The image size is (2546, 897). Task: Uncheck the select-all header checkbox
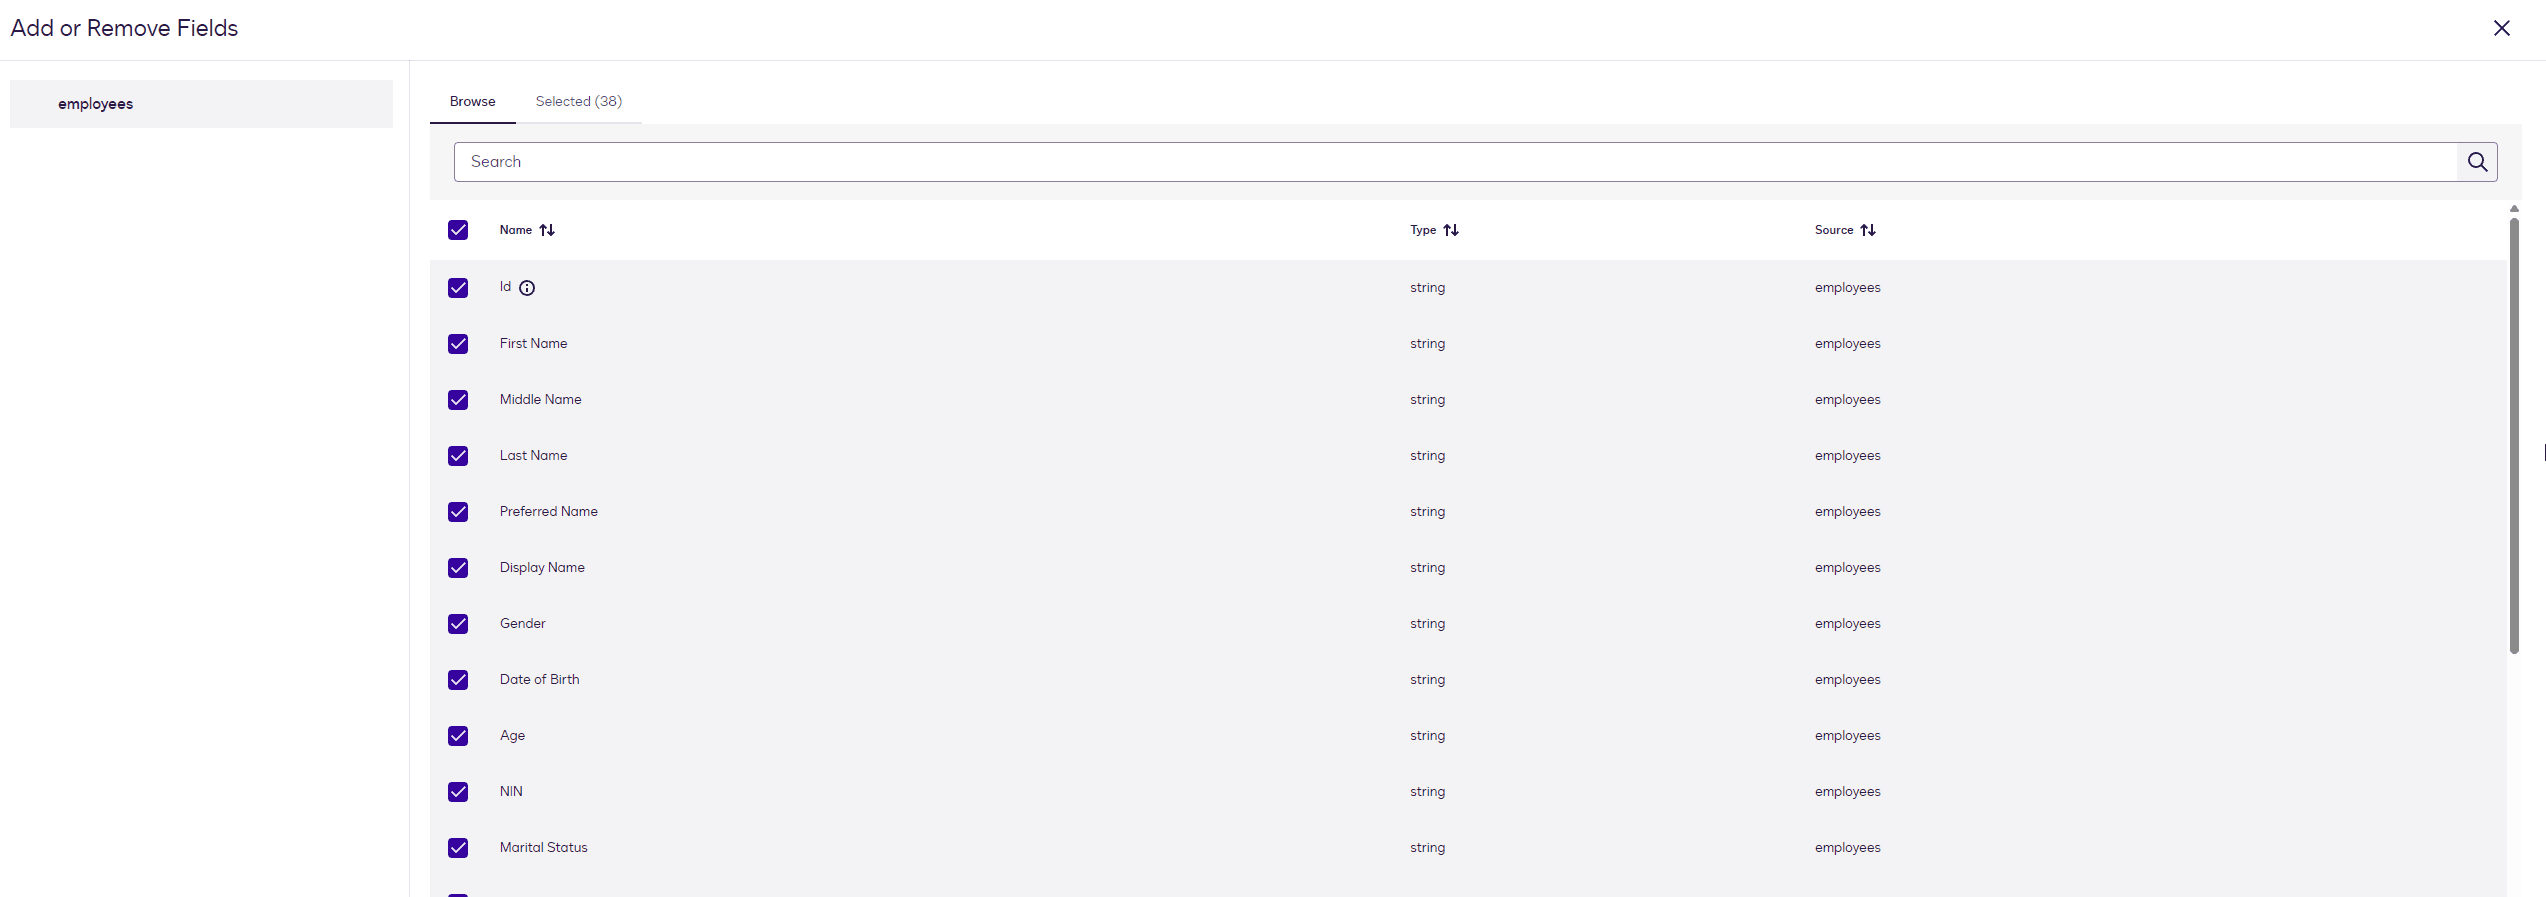458,230
